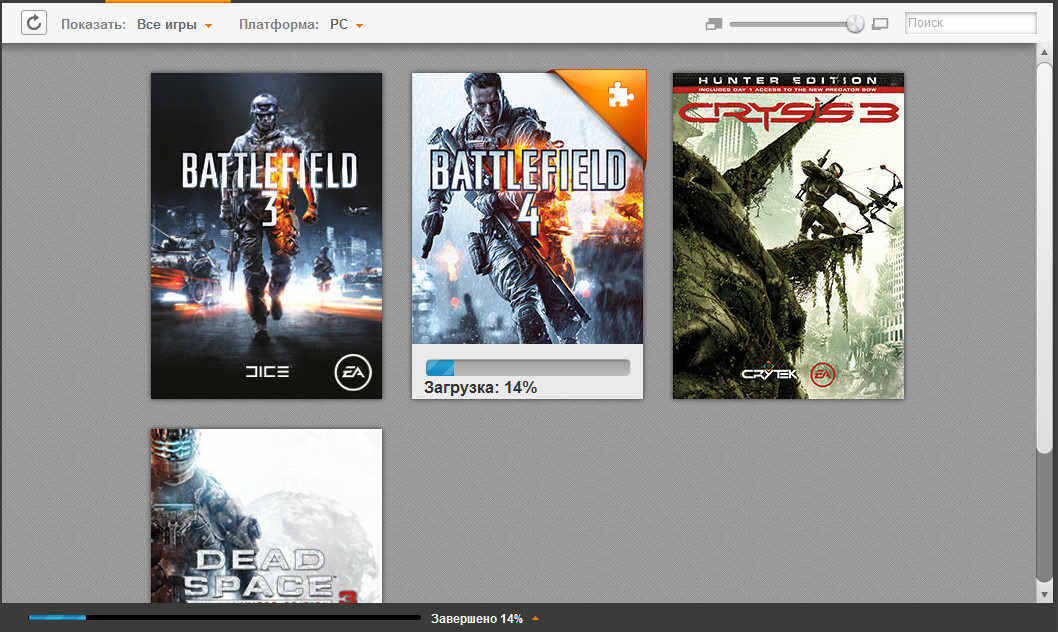Click the 'Завершено 14%' status text
Screen dimensions: 1058x632
click(x=477, y=619)
